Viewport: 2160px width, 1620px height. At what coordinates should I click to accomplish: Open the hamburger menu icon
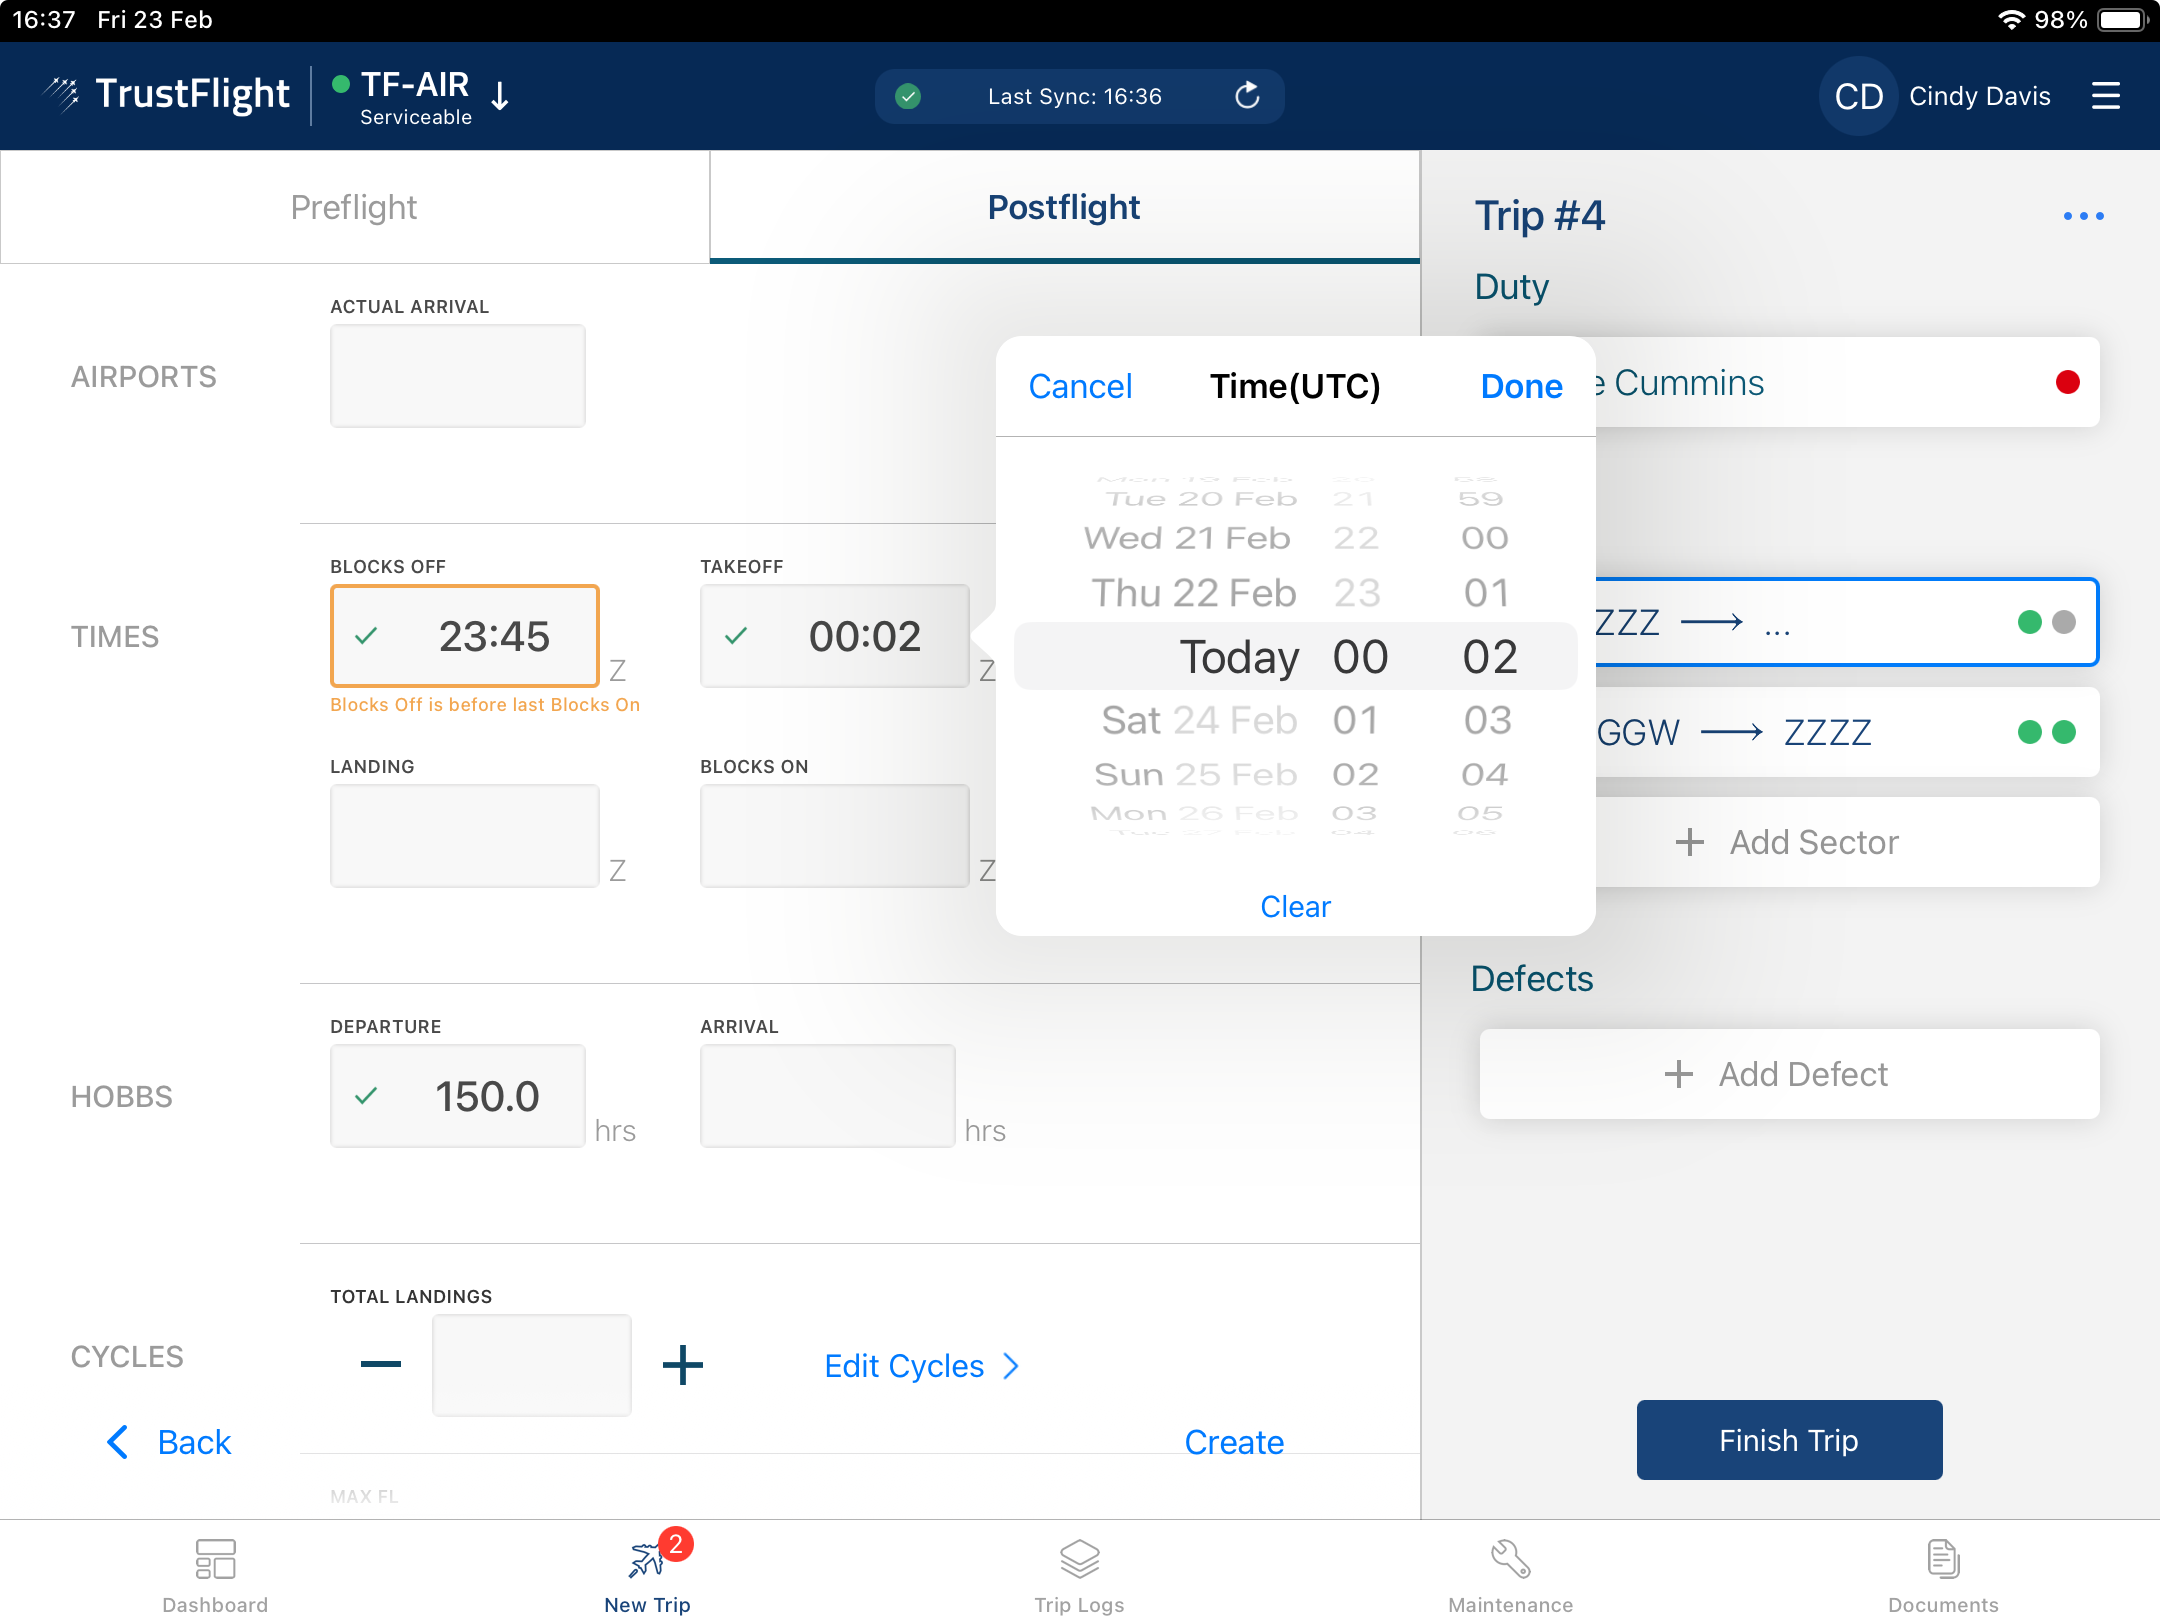2105,96
